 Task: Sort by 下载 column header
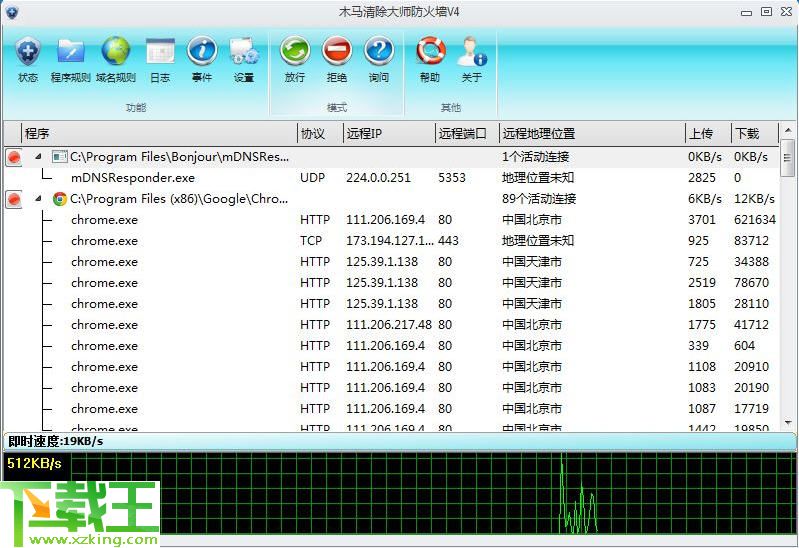[754, 134]
